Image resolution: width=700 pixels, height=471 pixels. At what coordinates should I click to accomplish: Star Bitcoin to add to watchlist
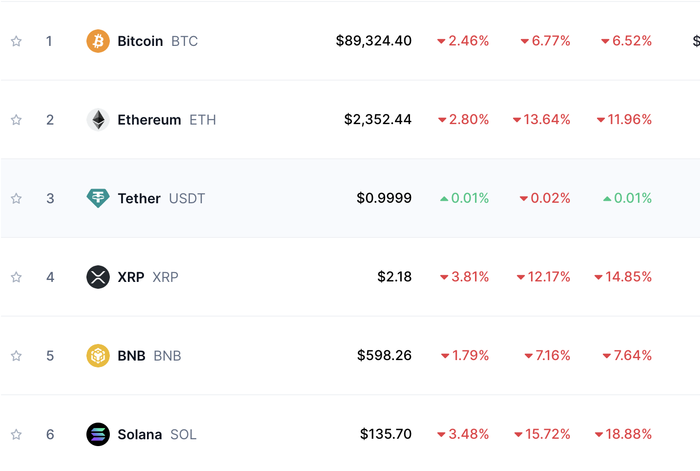(x=16, y=41)
